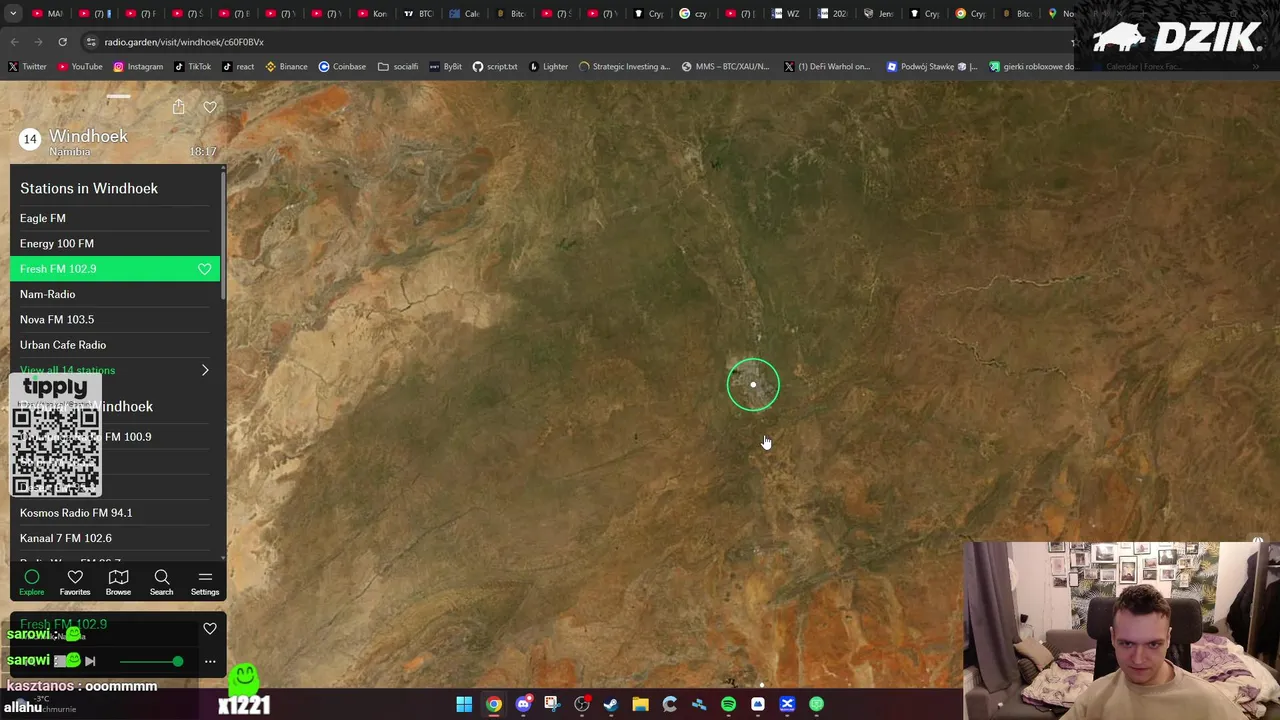Open Spotify from the taskbar
This screenshot has width=1280, height=720.
(728, 704)
